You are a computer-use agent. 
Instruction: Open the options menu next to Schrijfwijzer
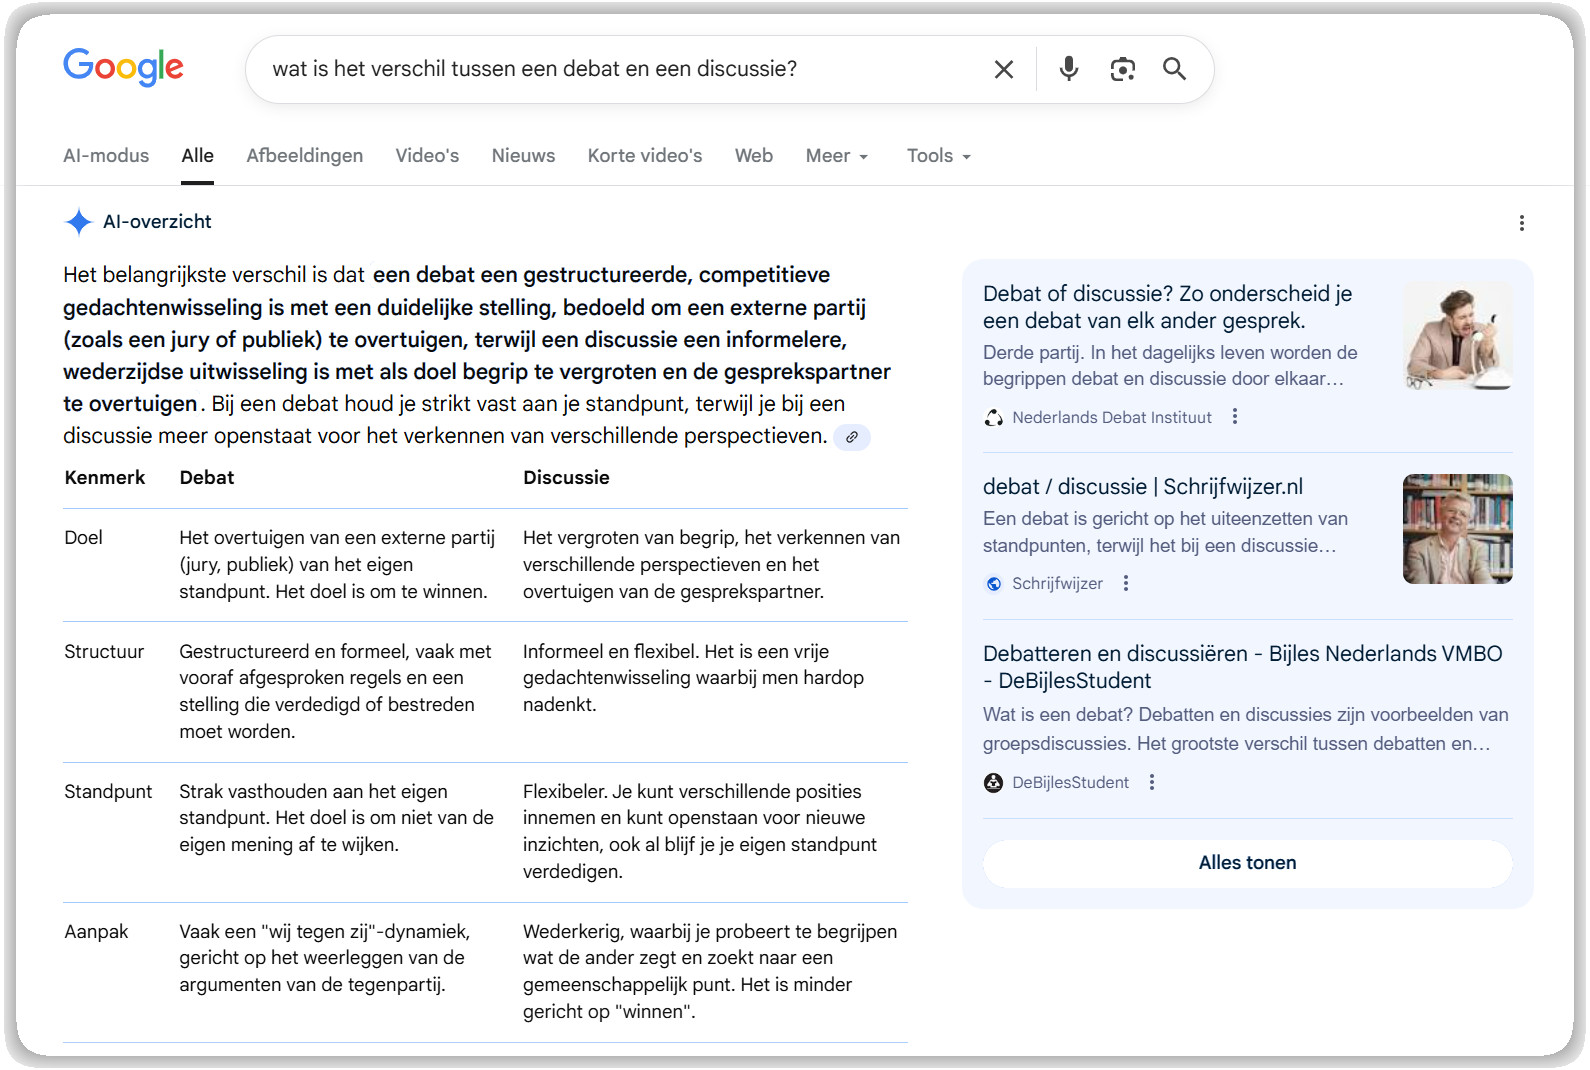pyautogui.click(x=1126, y=583)
